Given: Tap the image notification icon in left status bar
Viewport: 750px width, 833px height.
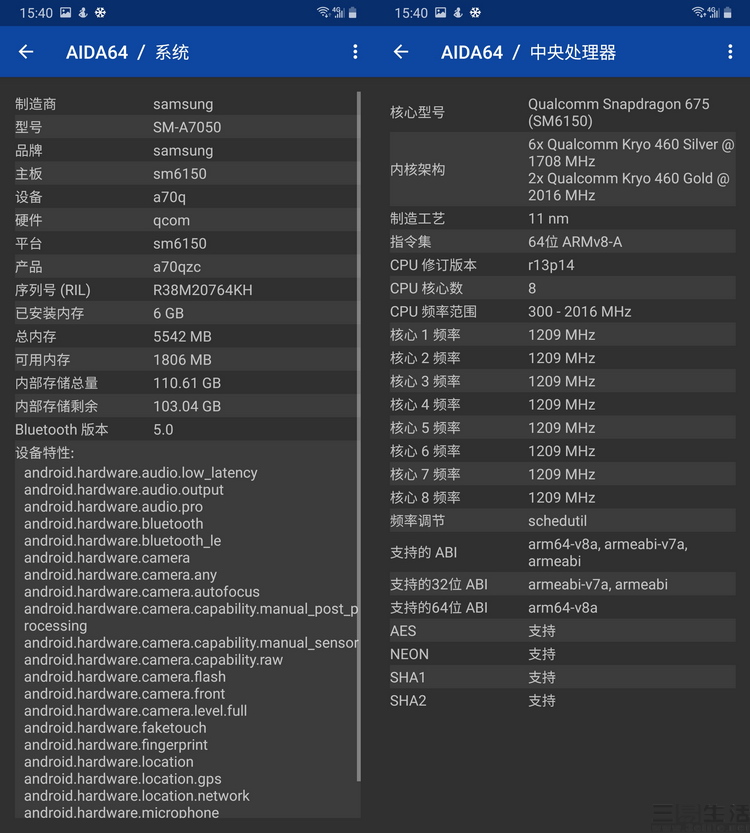Looking at the screenshot, I should (x=65, y=12).
